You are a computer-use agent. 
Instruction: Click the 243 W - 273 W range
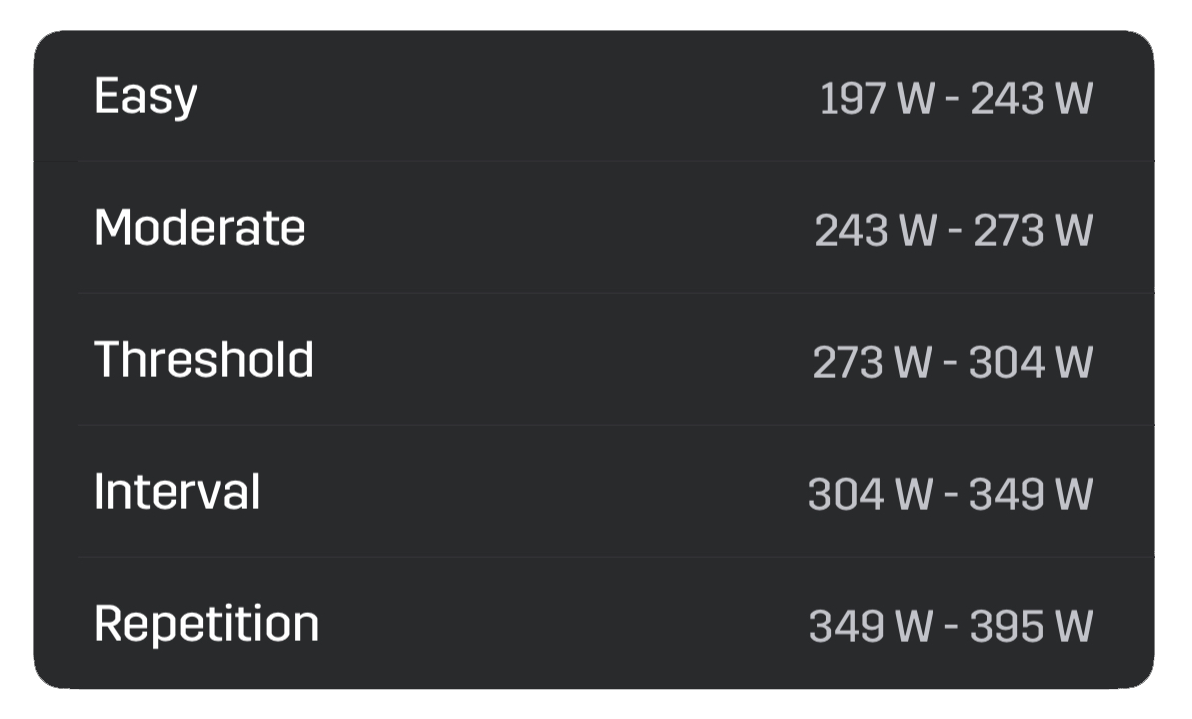click(x=954, y=230)
